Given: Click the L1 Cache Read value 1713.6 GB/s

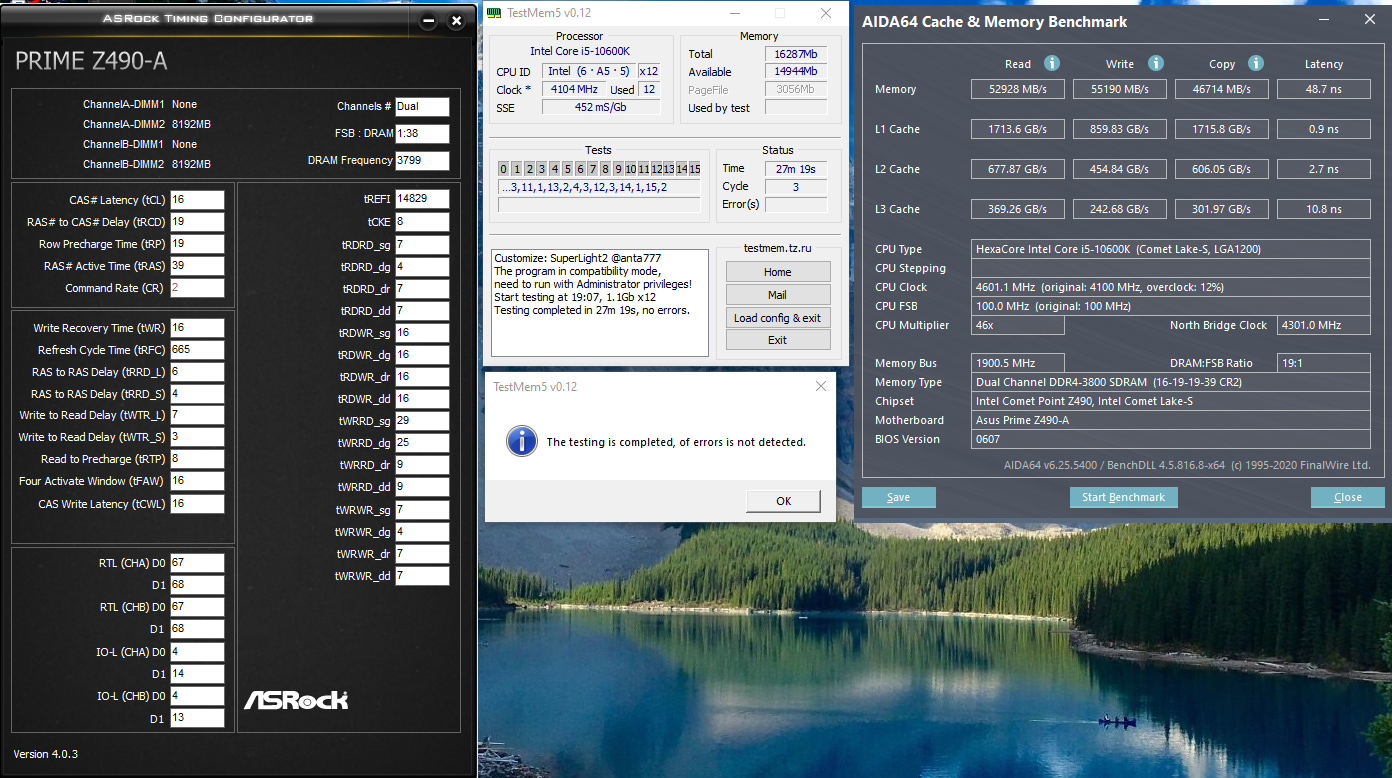Looking at the screenshot, I should [1019, 129].
